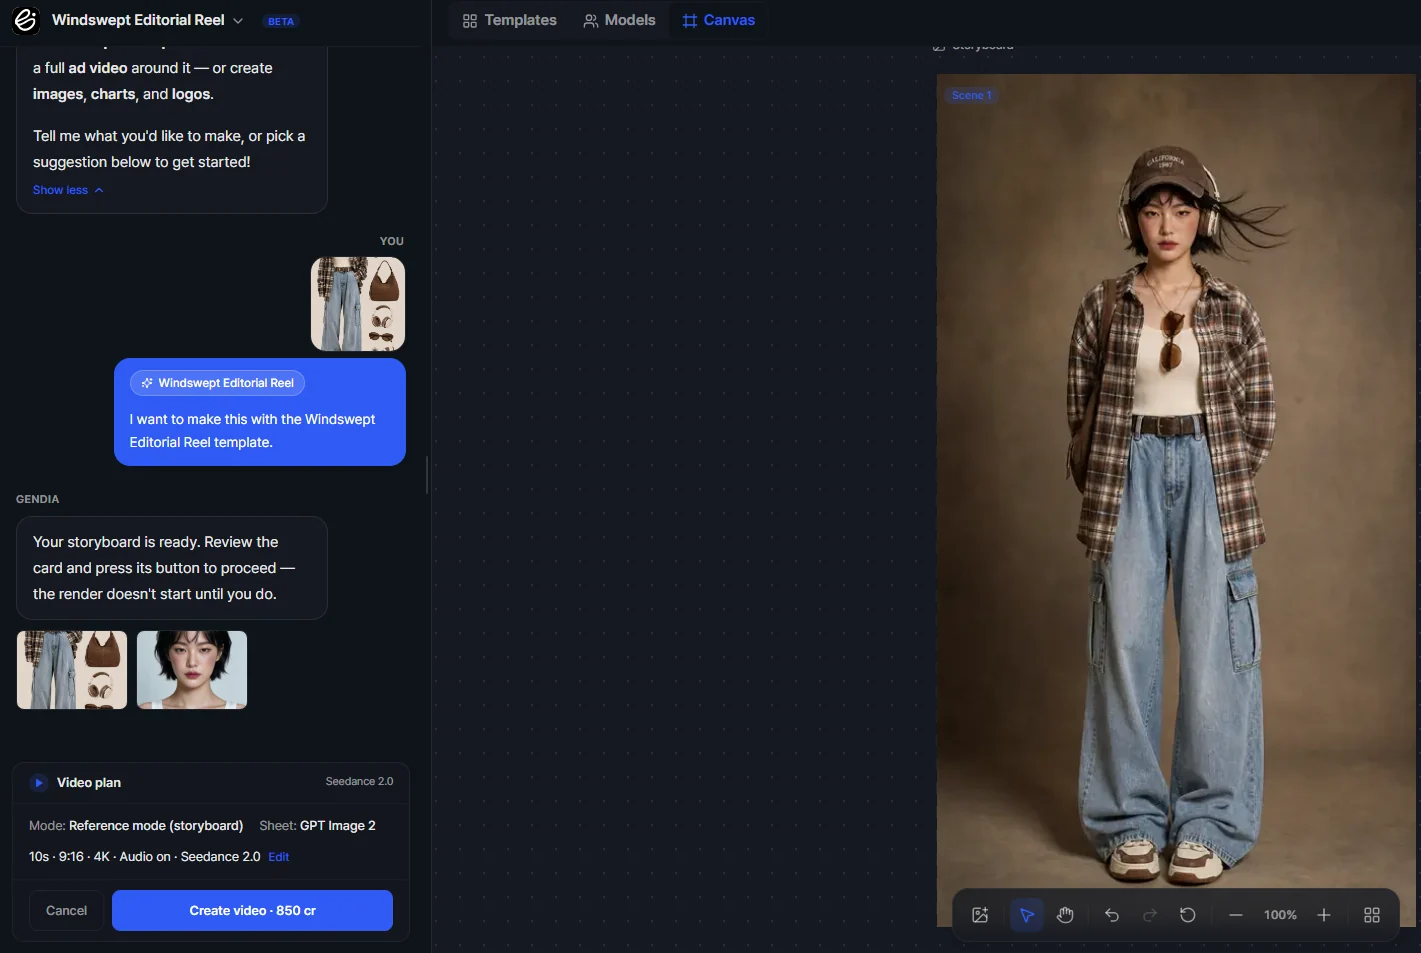Open the outfit reference thumbnail under storyboard message
The image size is (1421, 953).
72,670
